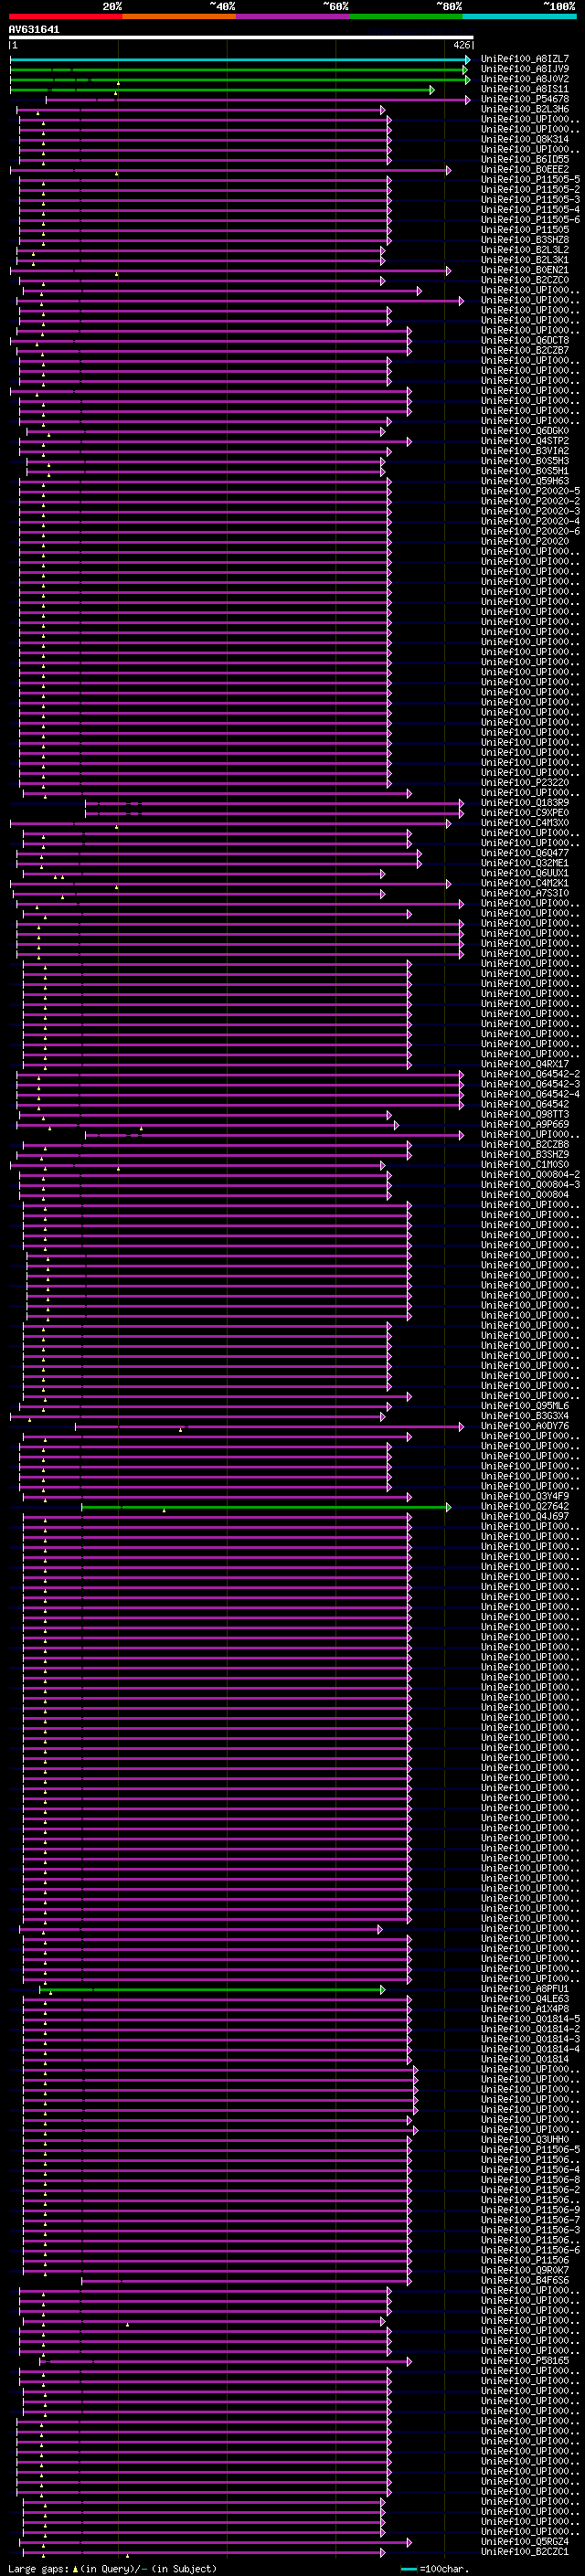This screenshot has height=2576, width=585.
Task: Click the UniRef100_Q00804-2 label
Action: click(x=530, y=1175)
